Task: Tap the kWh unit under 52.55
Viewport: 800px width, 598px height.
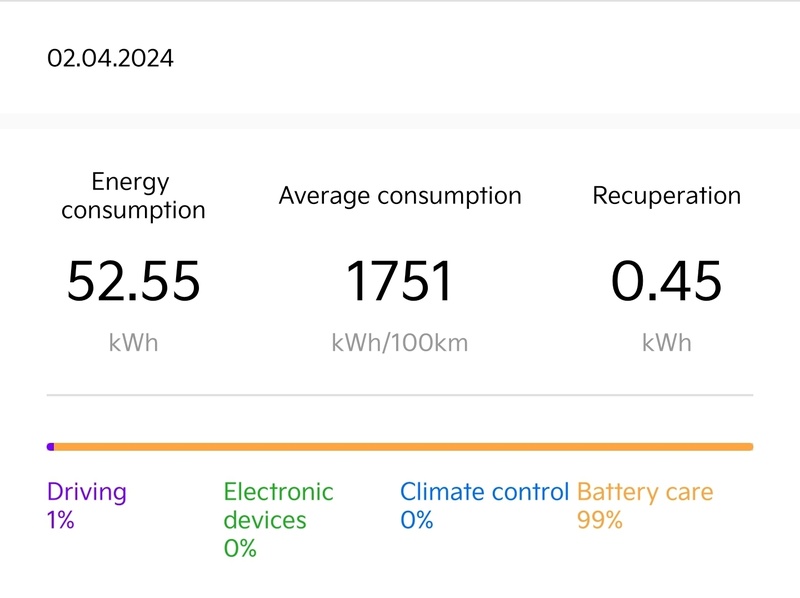Action: (134, 343)
